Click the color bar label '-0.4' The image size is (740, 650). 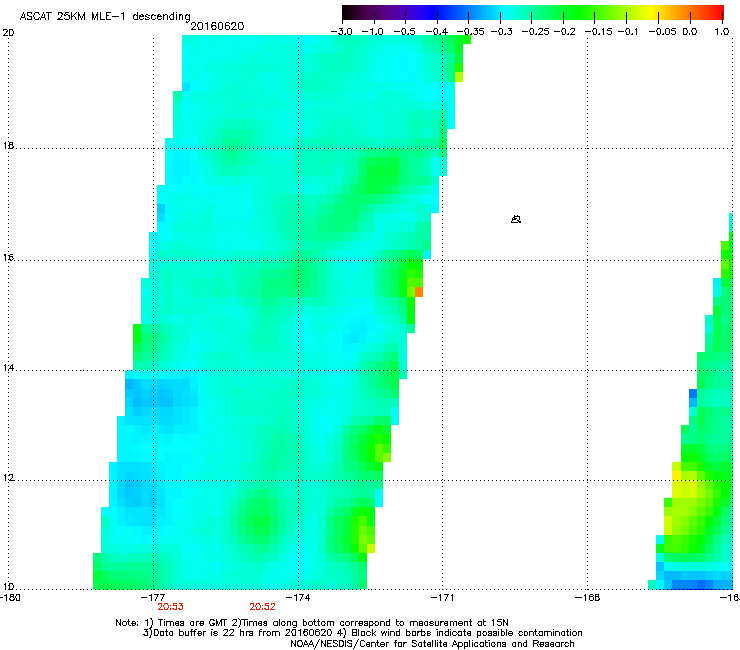[x=437, y=32]
